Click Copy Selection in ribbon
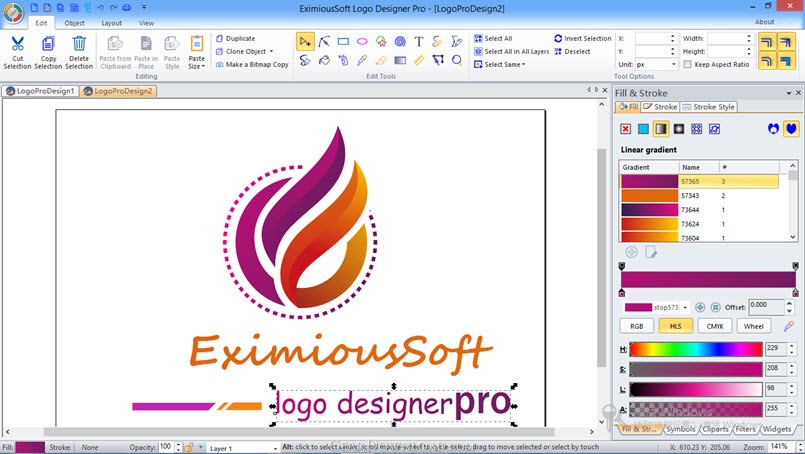Image resolution: width=805 pixels, height=454 pixels. coord(48,52)
